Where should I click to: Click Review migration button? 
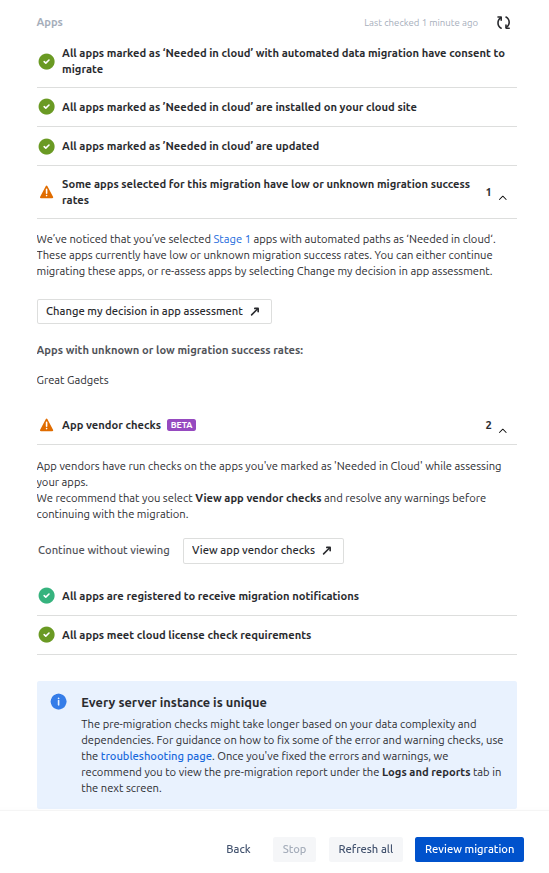[469, 849]
